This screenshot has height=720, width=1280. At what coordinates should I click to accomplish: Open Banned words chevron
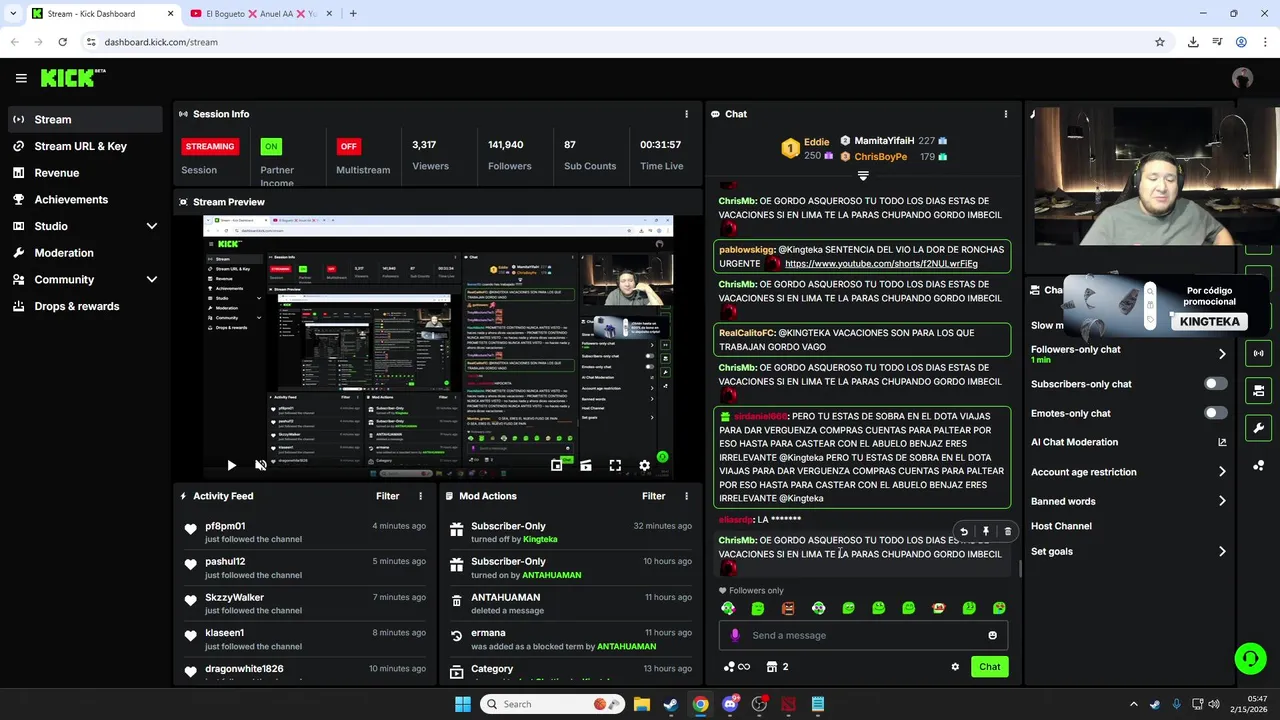1221,501
